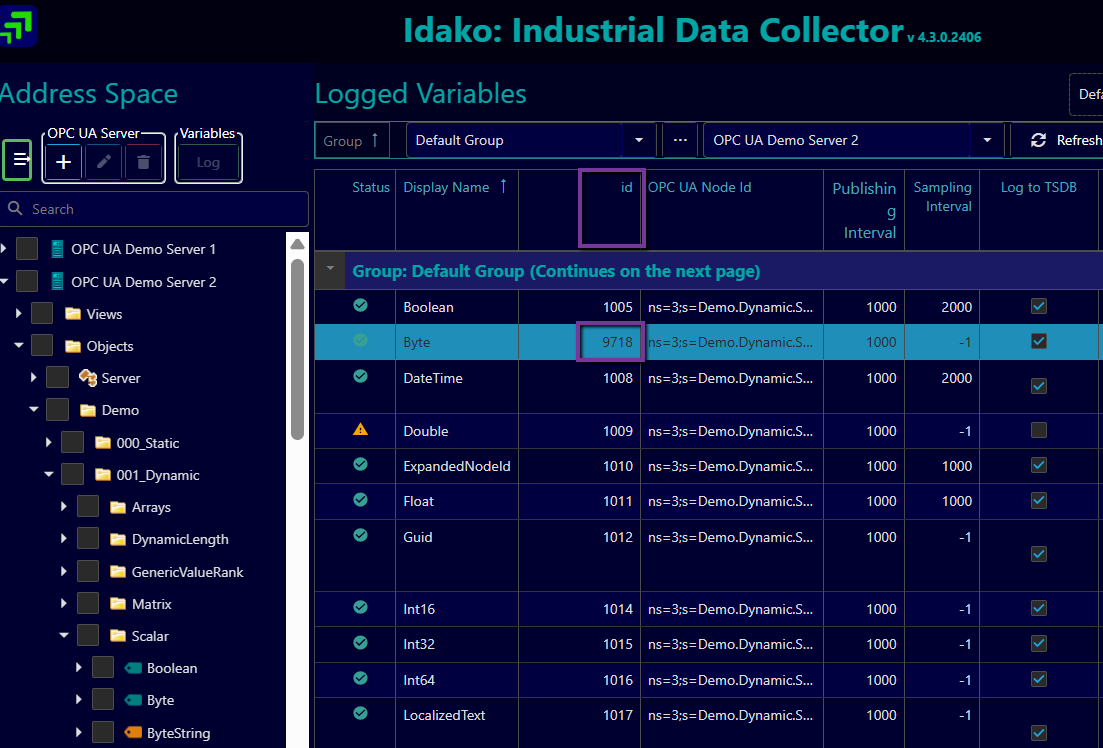
Task: Toggle the address space panel menu icon
Action: click(18, 160)
